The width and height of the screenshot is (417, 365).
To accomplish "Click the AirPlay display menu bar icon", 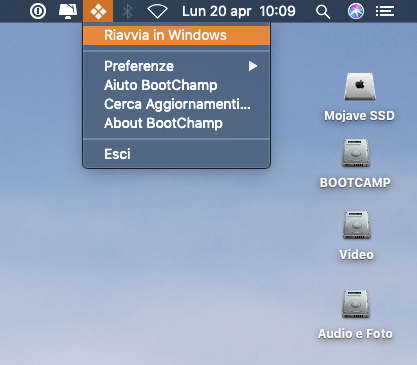I will point(68,11).
